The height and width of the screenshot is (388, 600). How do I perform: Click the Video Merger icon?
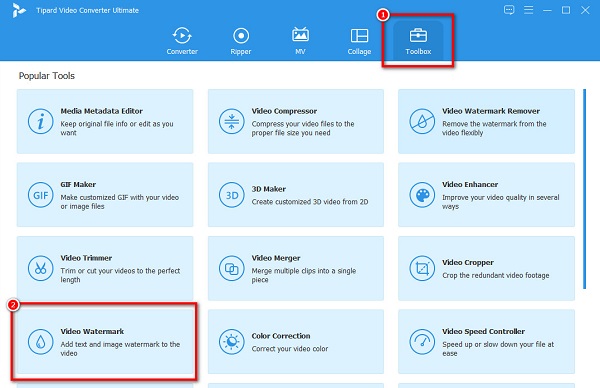click(x=232, y=268)
